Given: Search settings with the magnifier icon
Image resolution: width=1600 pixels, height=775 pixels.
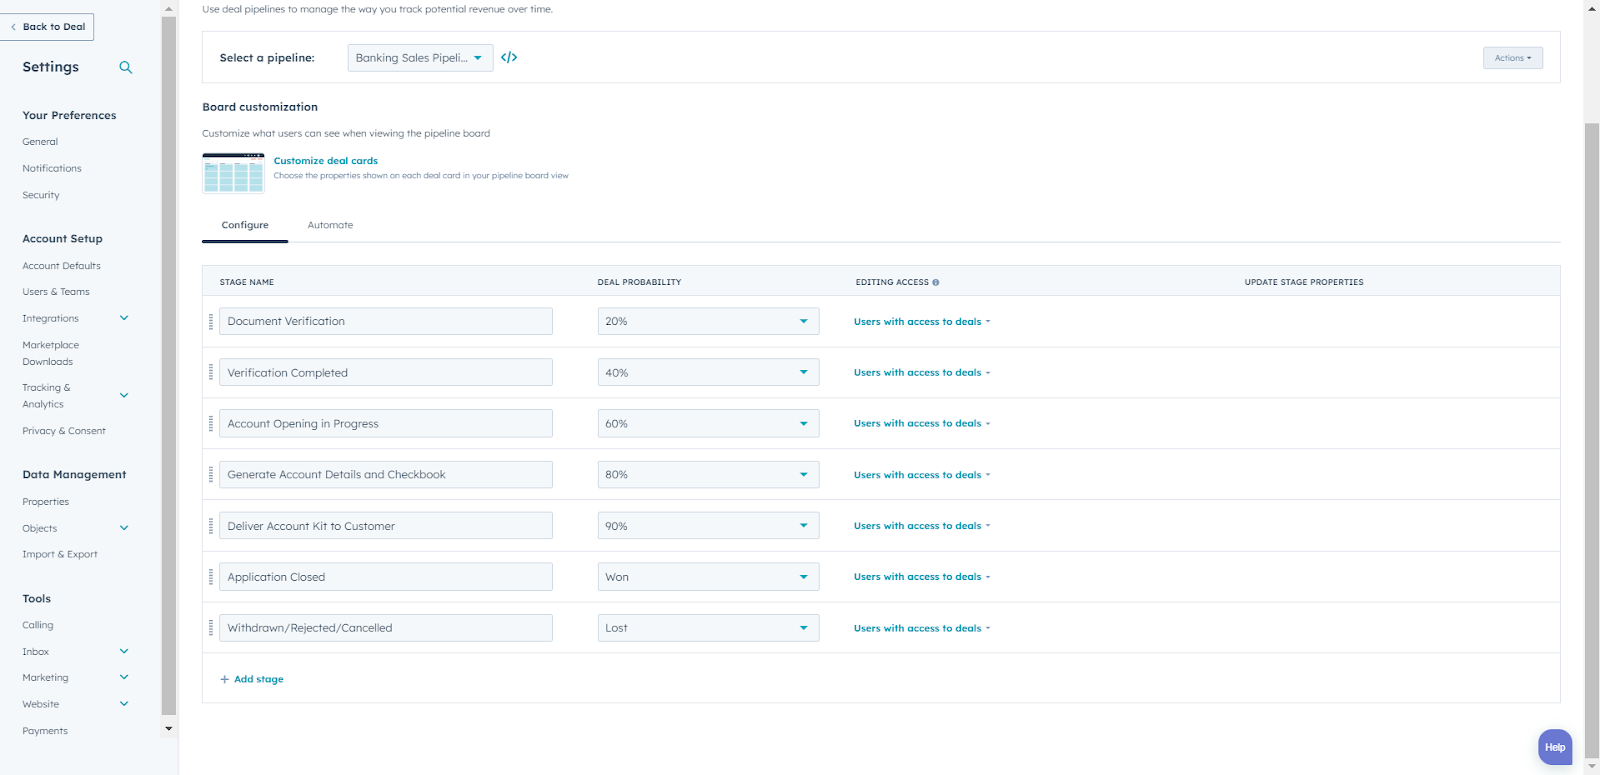Looking at the screenshot, I should [126, 67].
